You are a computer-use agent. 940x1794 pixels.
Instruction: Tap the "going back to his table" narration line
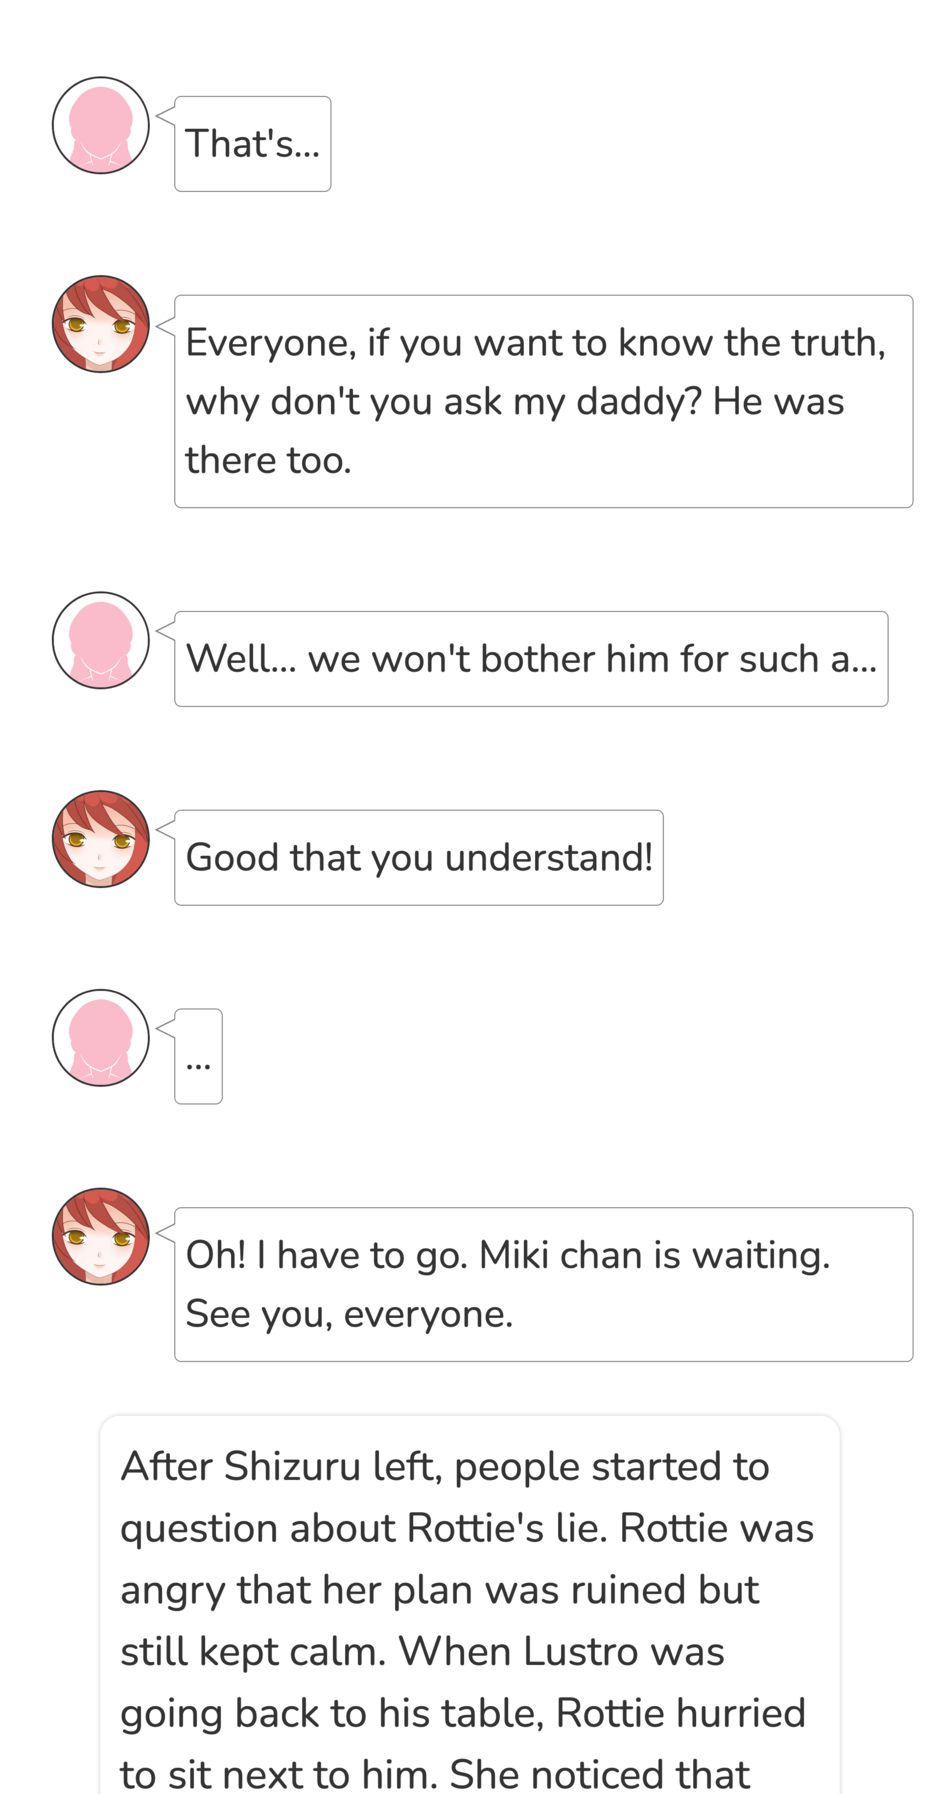click(x=463, y=1713)
